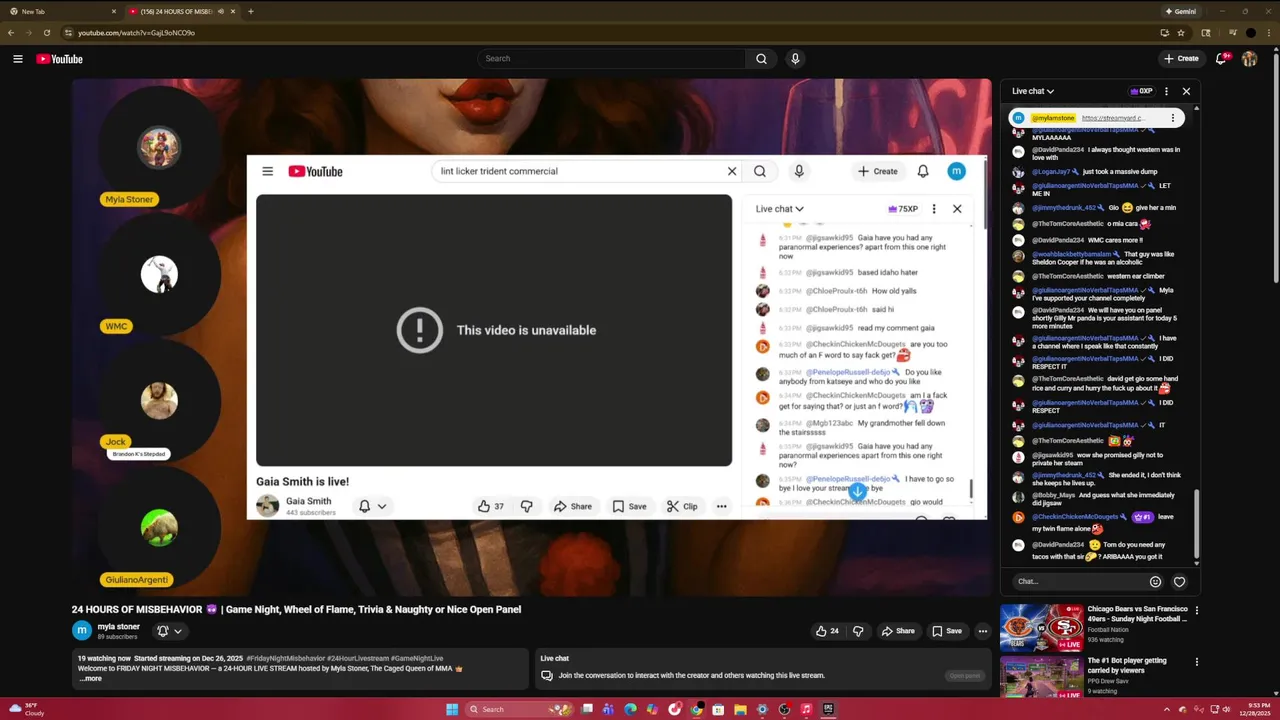Switch to the New Tab browser tab
The height and width of the screenshot is (720, 1280).
tap(60, 11)
